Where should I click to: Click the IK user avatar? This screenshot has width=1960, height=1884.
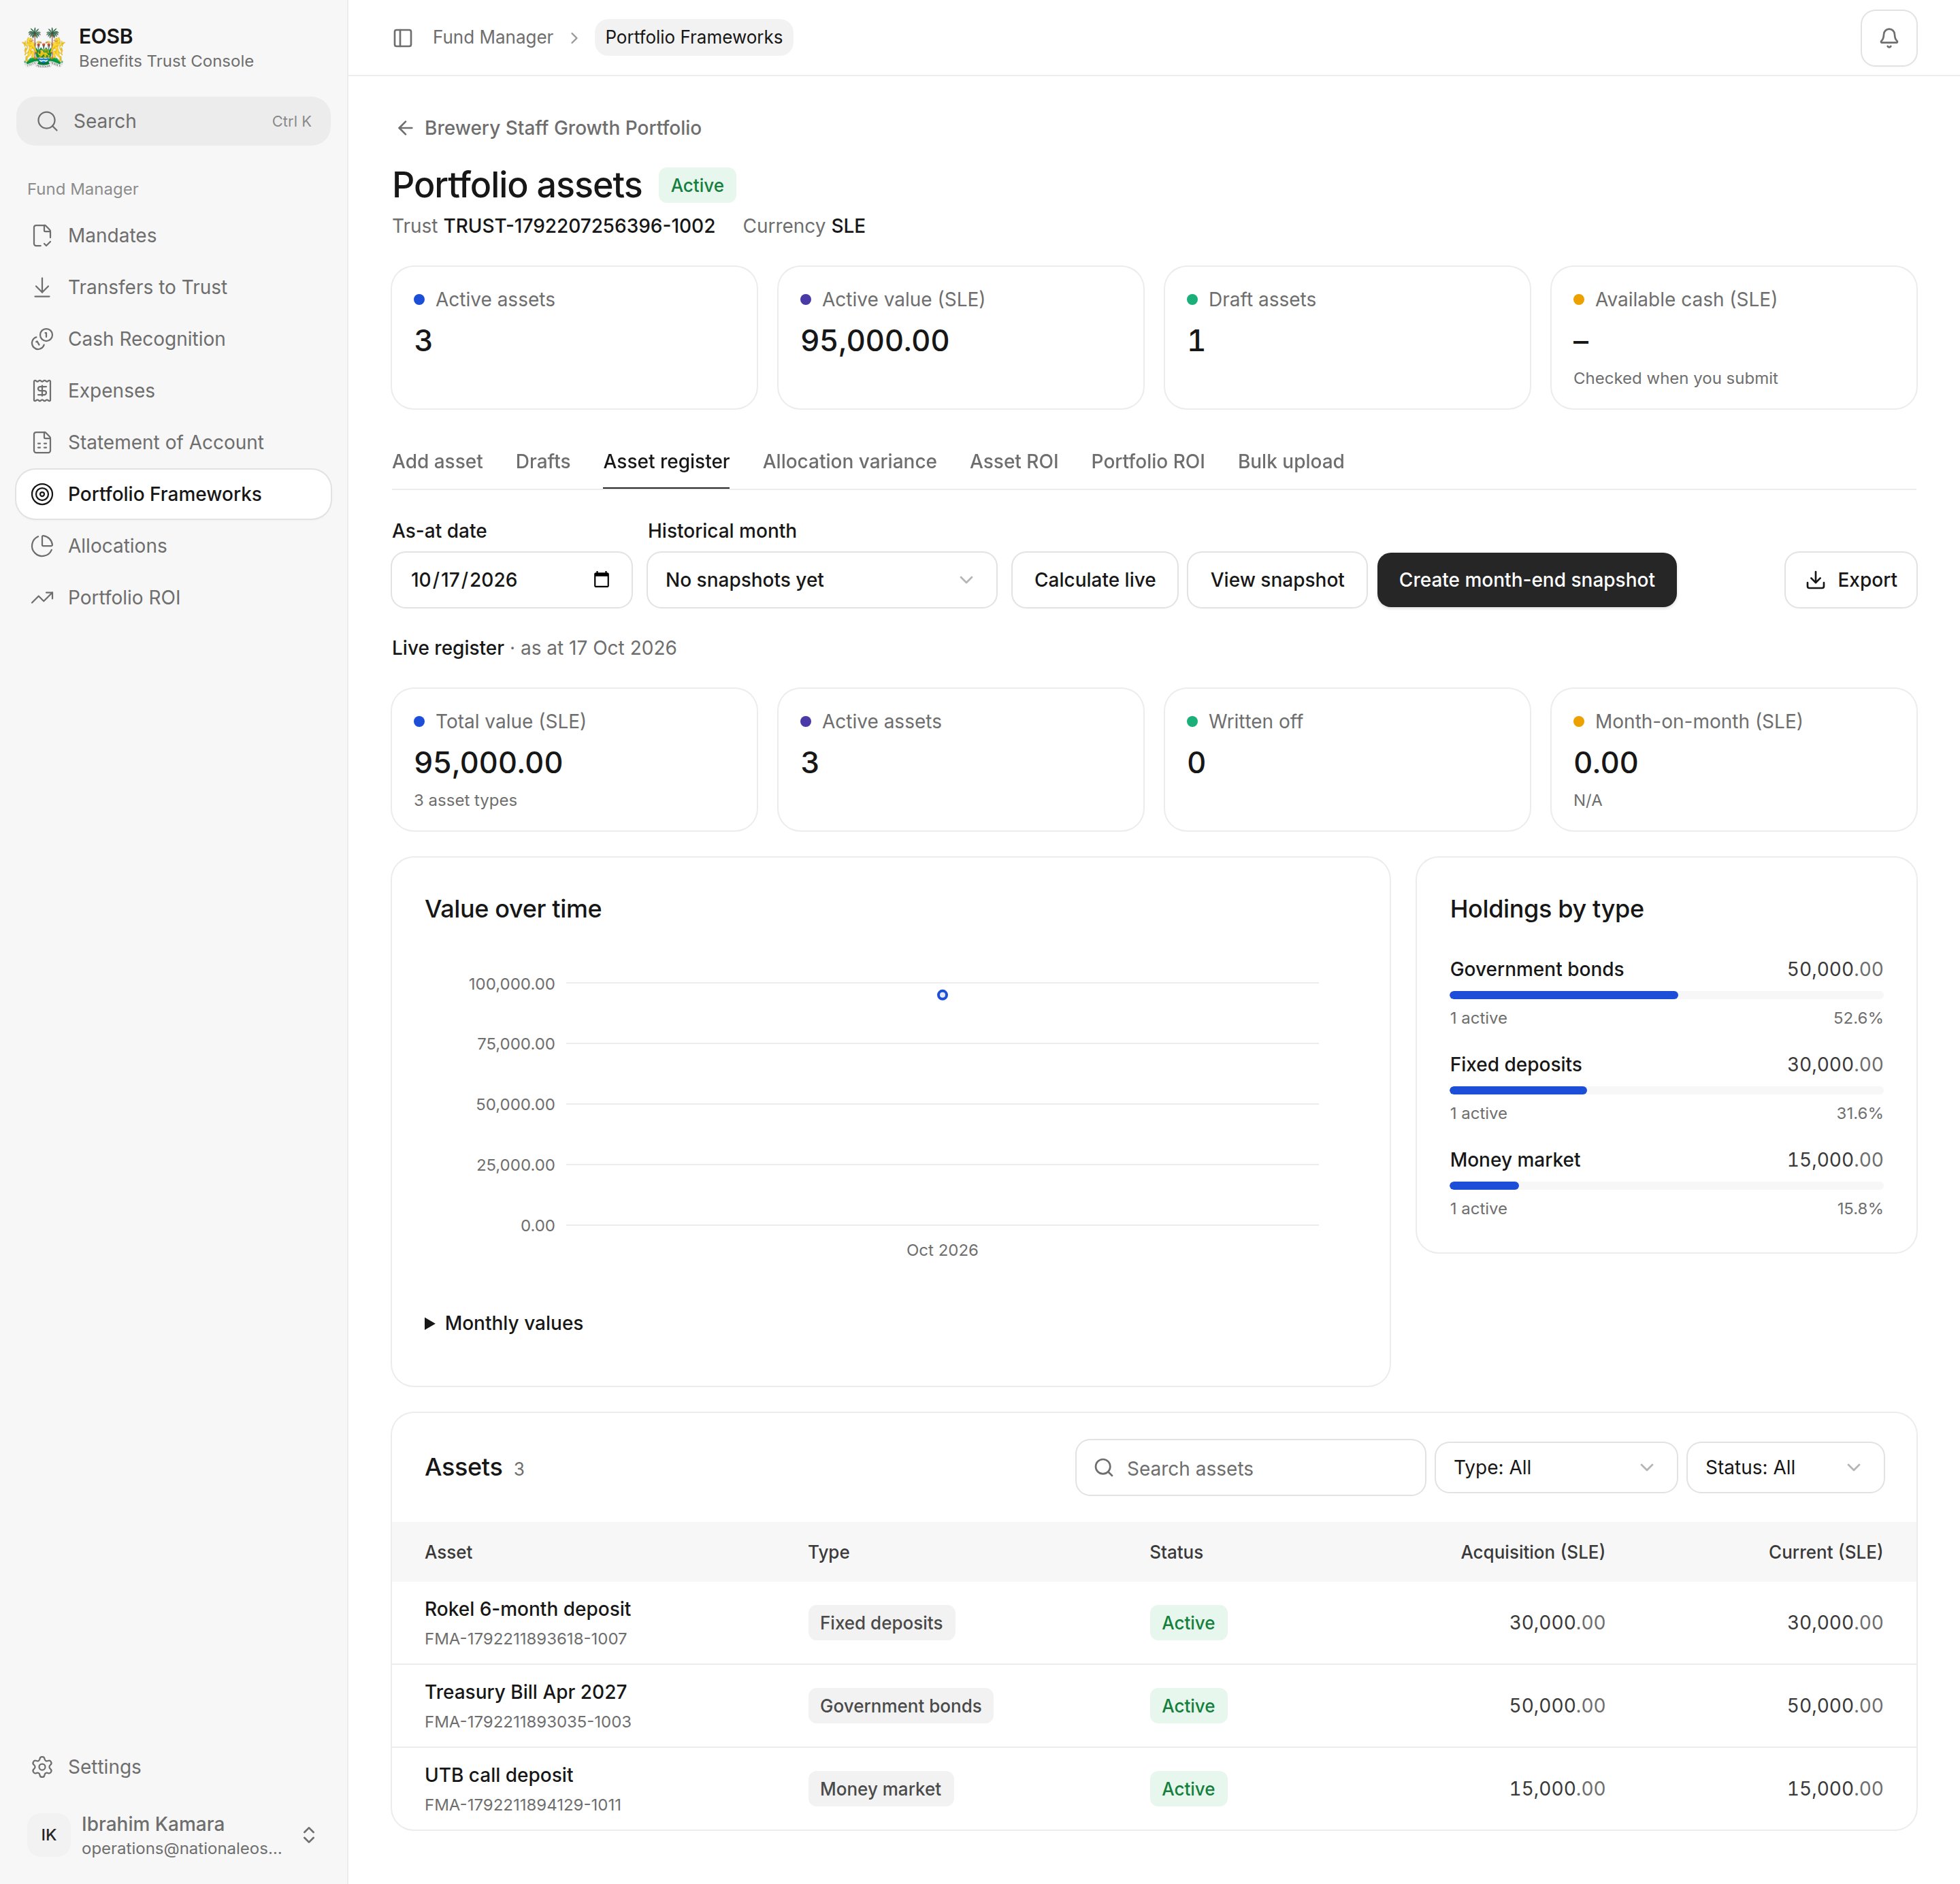pyautogui.click(x=48, y=1835)
